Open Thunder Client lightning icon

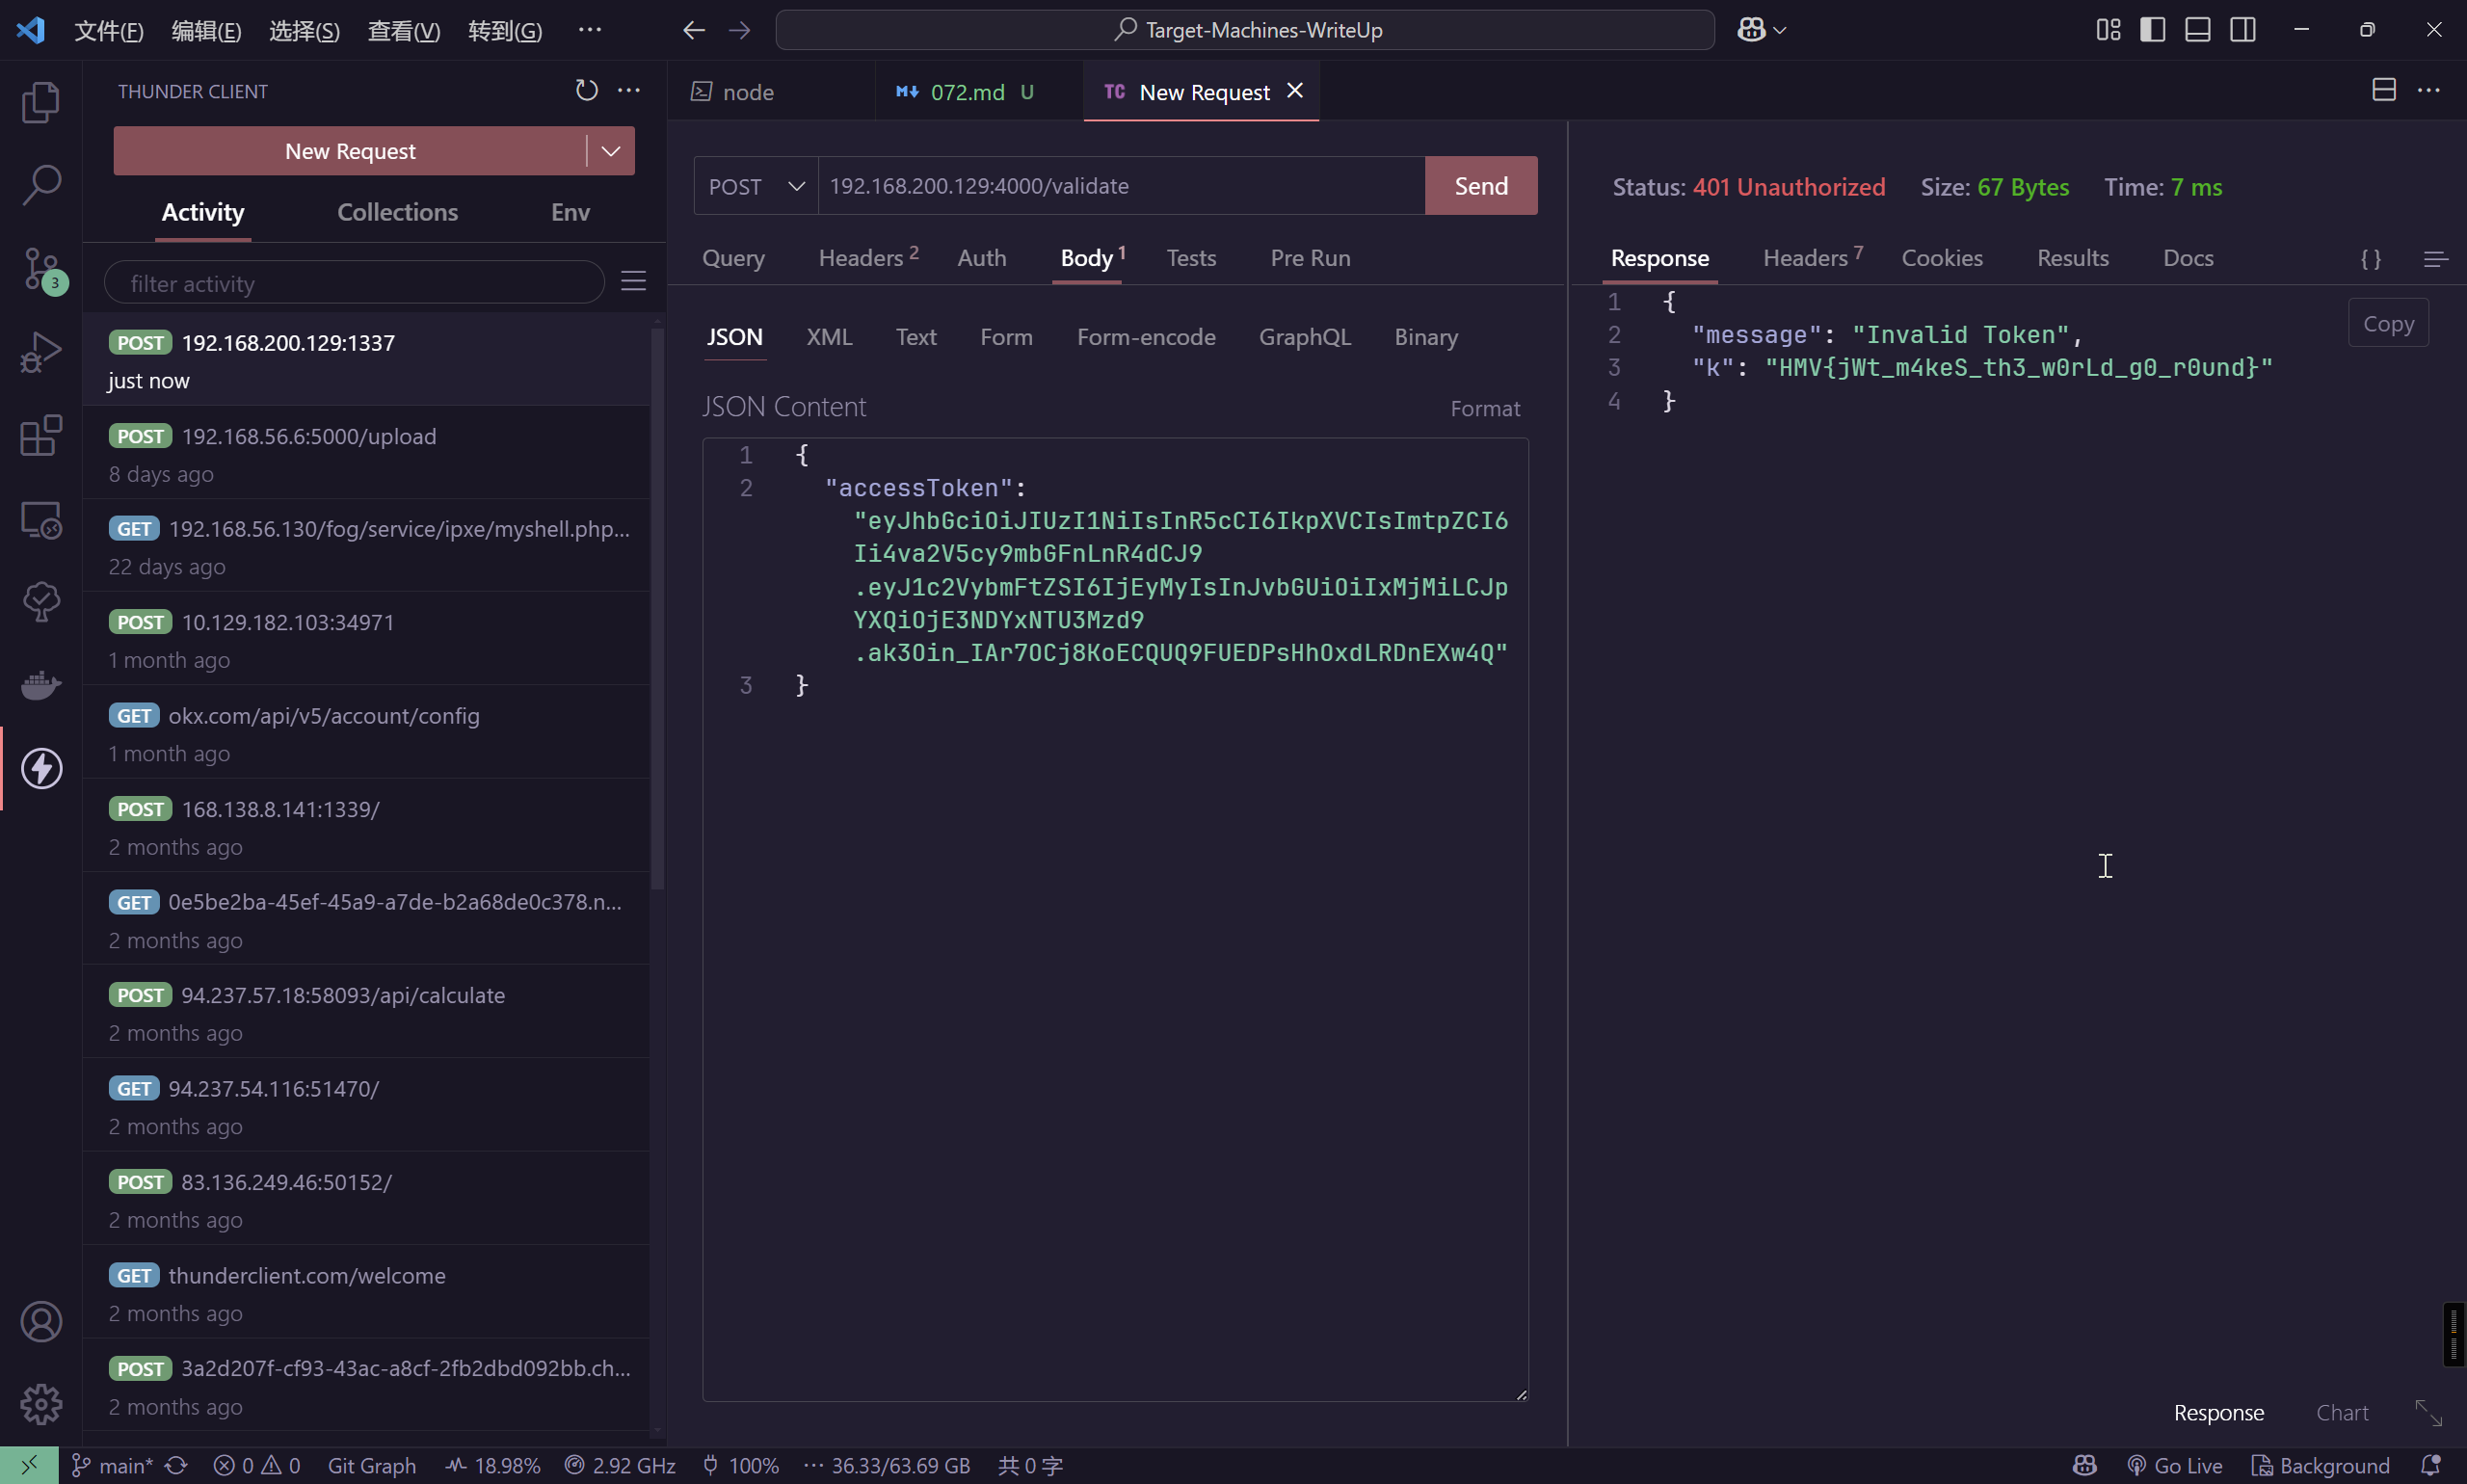pyautogui.click(x=41, y=769)
